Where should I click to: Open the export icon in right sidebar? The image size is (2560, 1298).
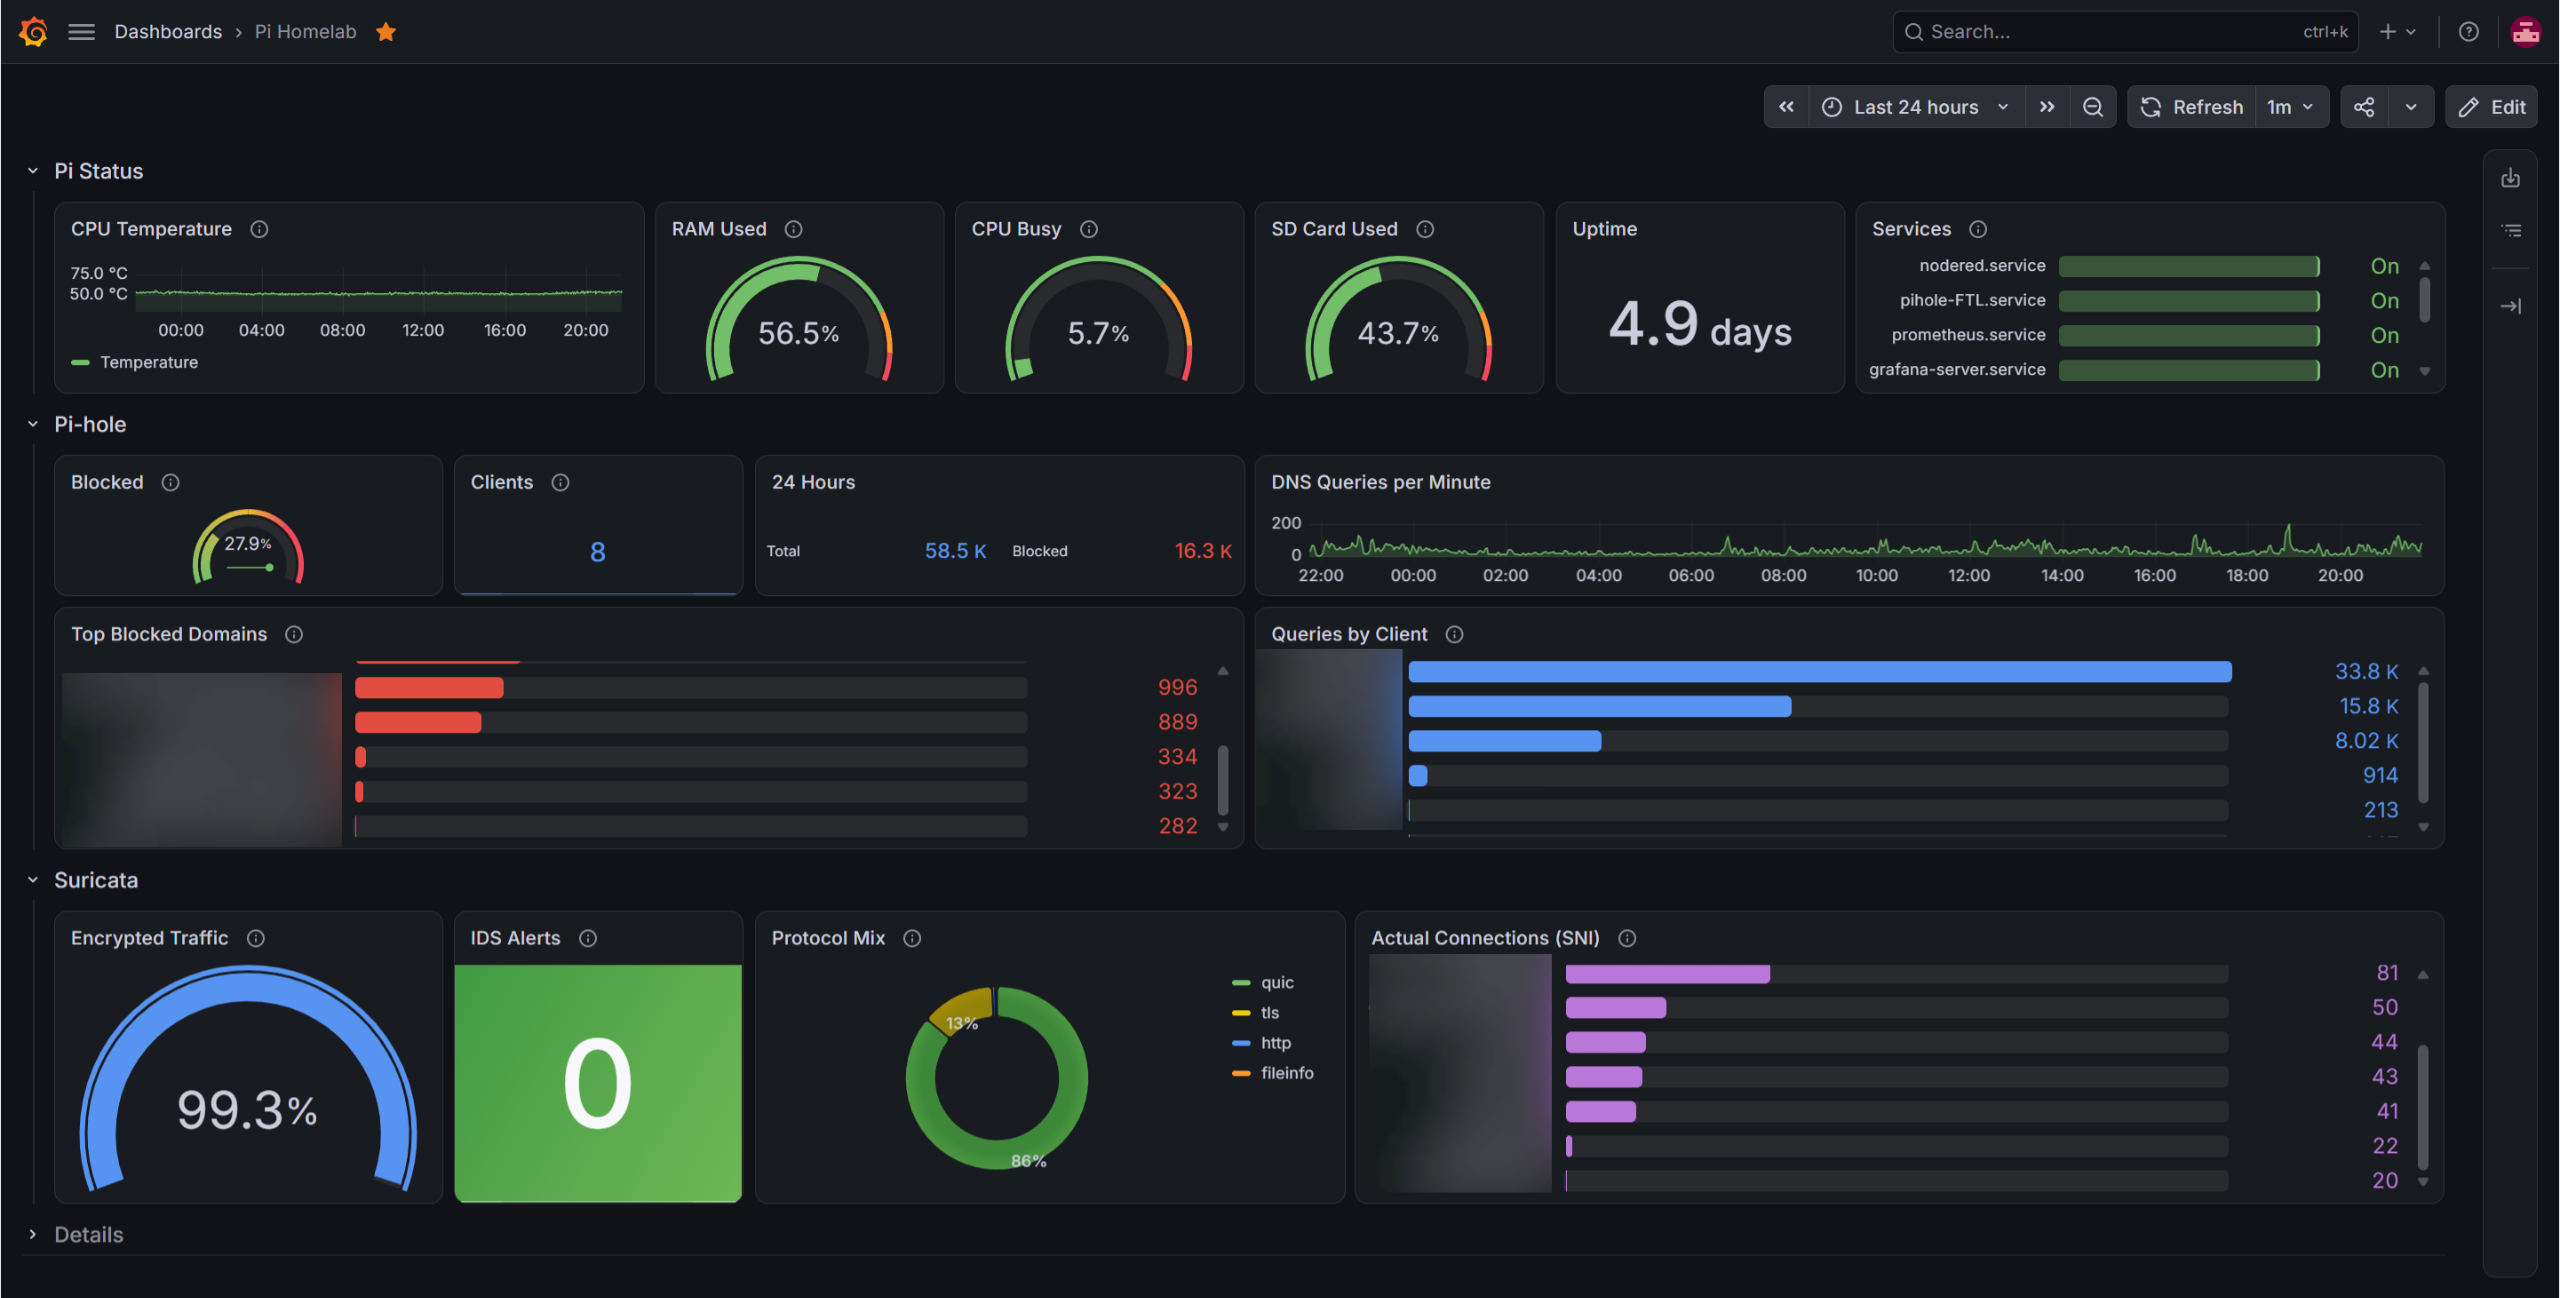coord(2511,179)
